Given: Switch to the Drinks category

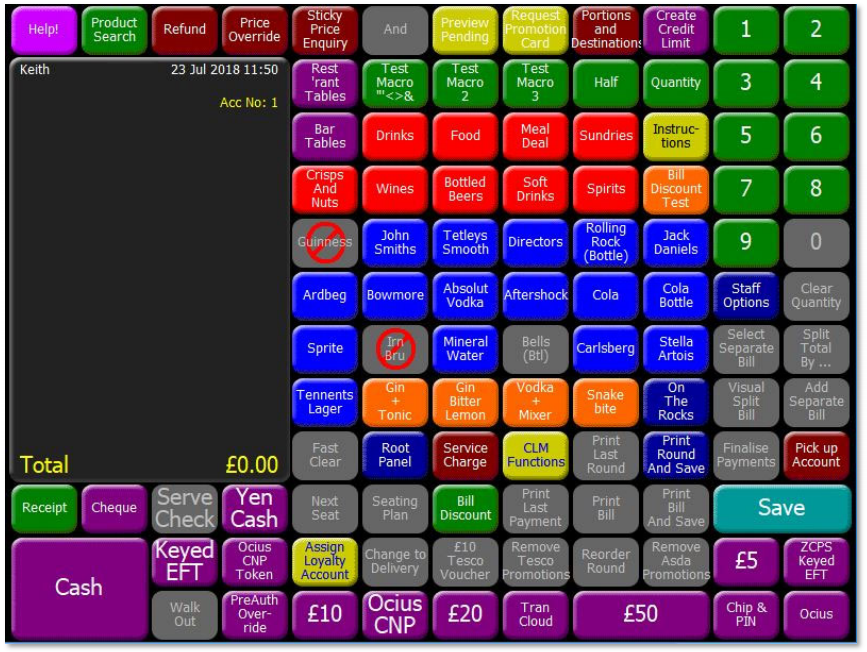Looking at the screenshot, I should pyautogui.click(x=395, y=136).
